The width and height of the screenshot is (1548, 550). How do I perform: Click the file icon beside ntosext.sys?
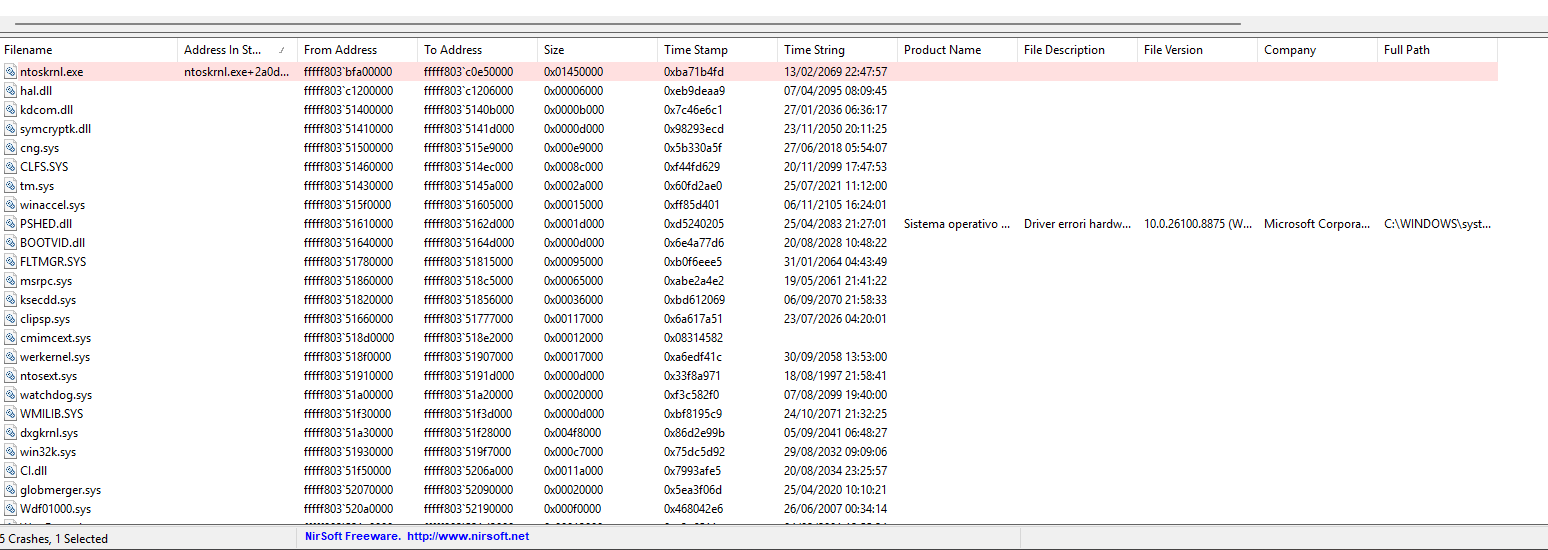tap(10, 376)
